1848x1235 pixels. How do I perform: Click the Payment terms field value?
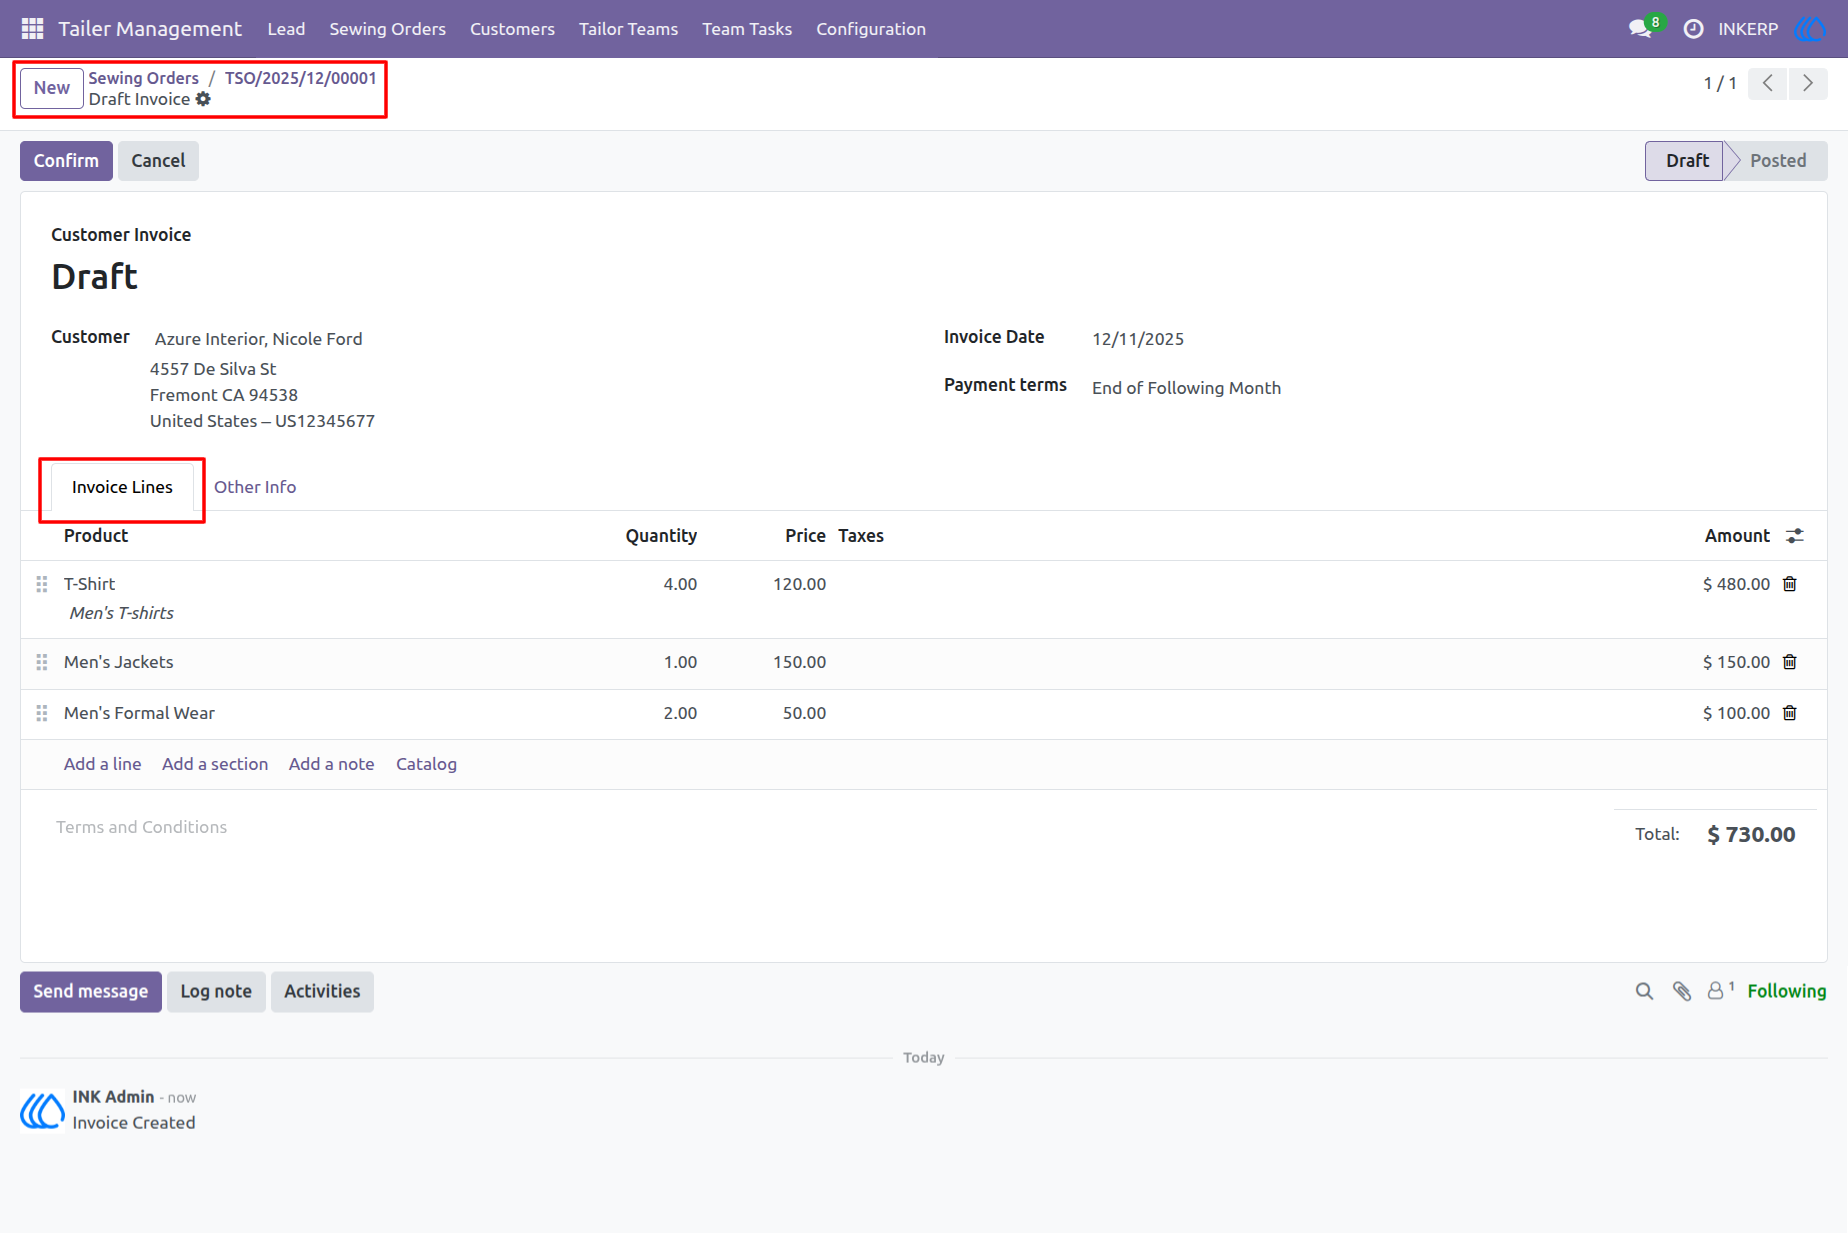pos(1186,388)
